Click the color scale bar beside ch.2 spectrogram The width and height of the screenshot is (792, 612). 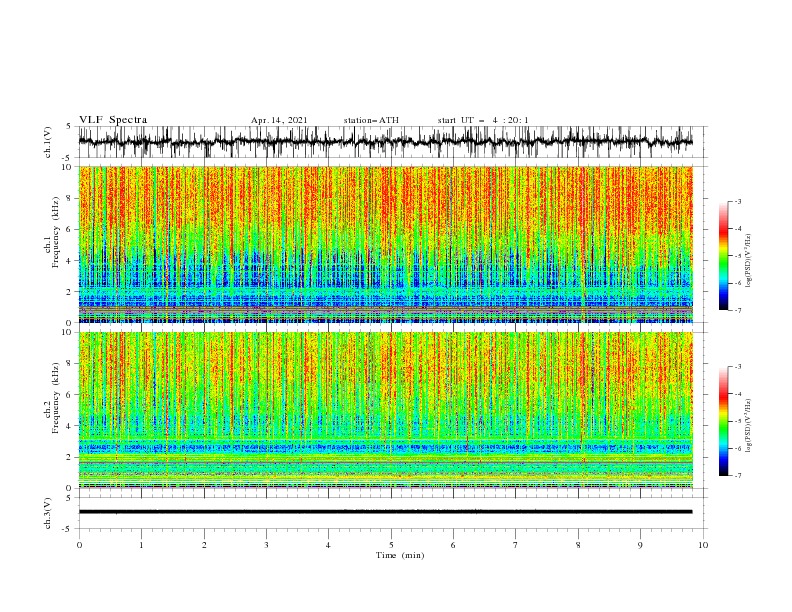click(723, 421)
